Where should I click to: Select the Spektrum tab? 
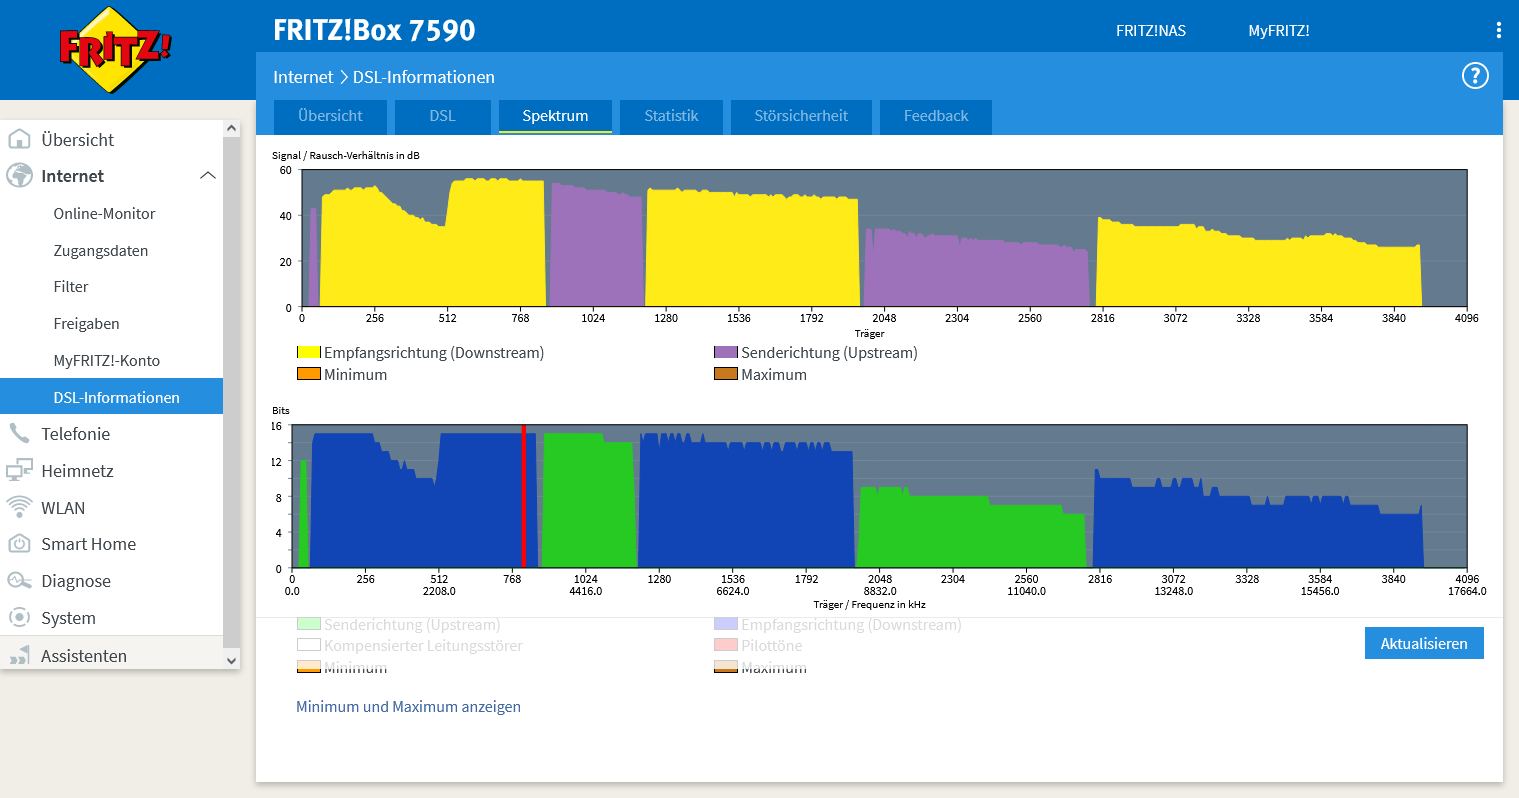[555, 116]
